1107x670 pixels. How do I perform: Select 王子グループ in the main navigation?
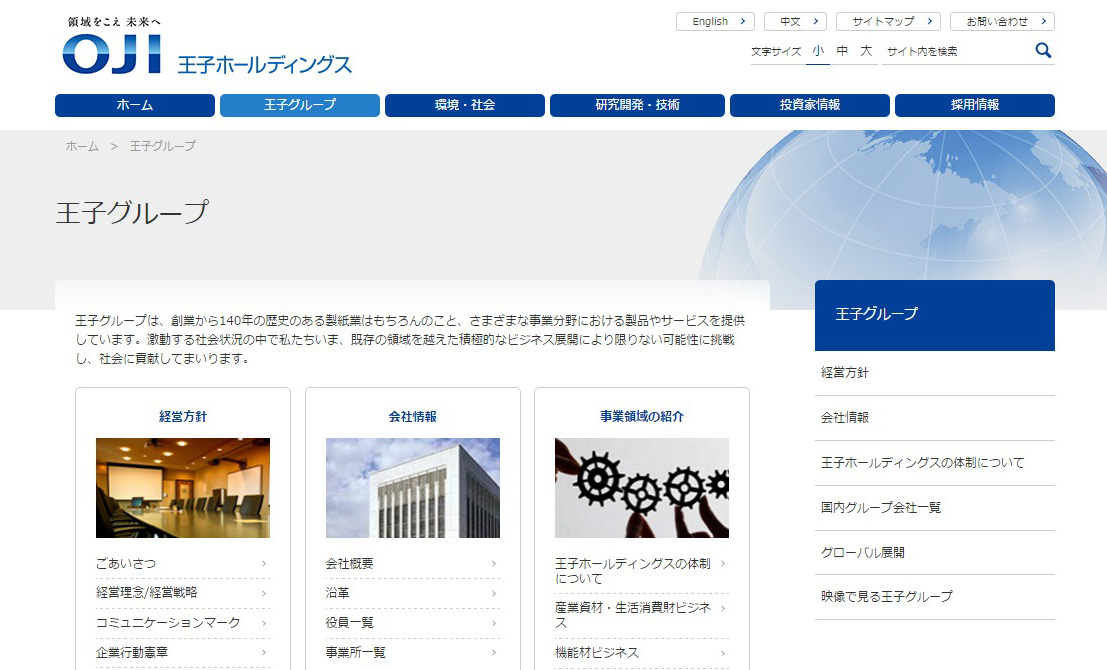tap(300, 105)
